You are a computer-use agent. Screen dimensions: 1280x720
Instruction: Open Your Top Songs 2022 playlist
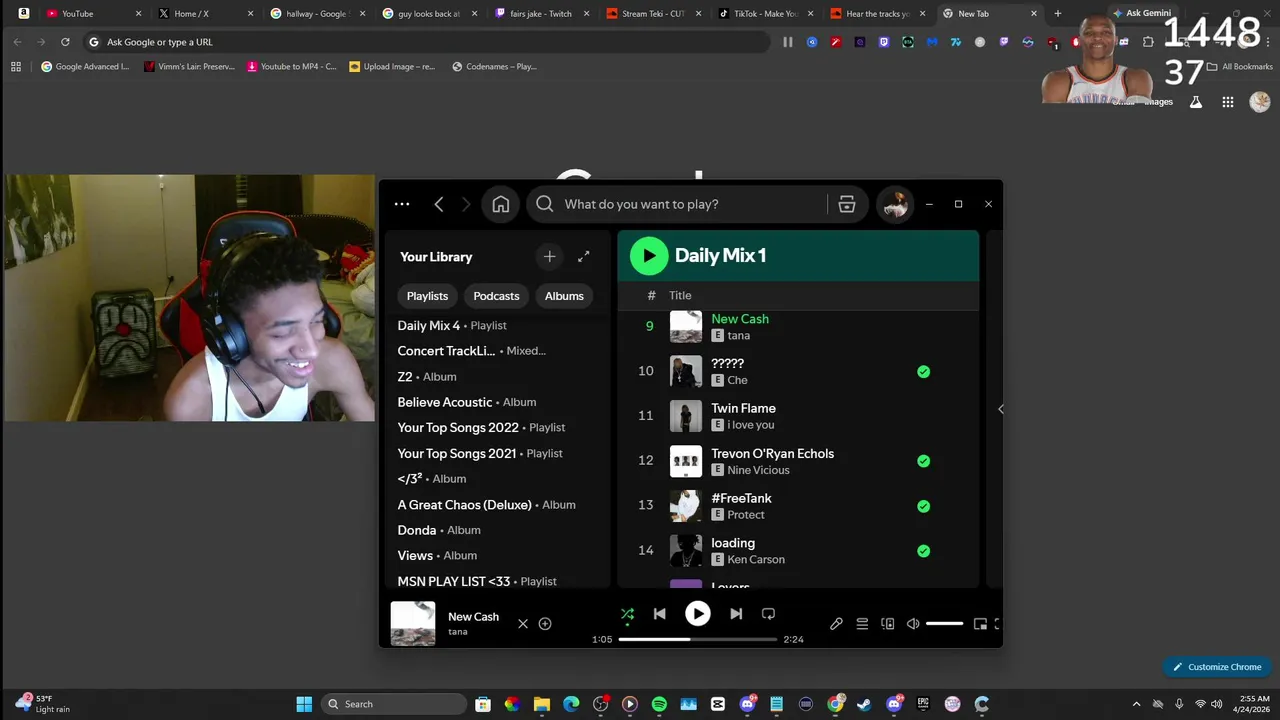[481, 428]
